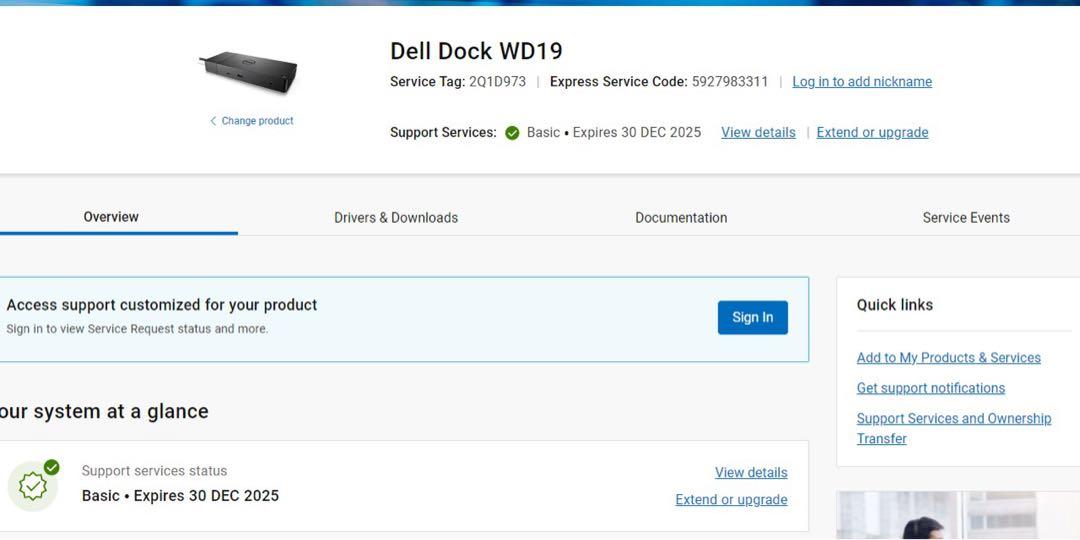Open Add to My Products & Services link

tap(948, 357)
